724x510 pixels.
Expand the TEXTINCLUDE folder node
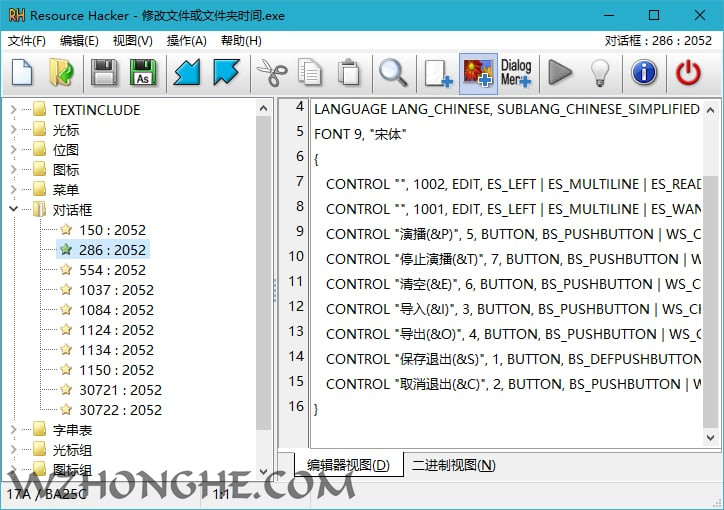13,110
